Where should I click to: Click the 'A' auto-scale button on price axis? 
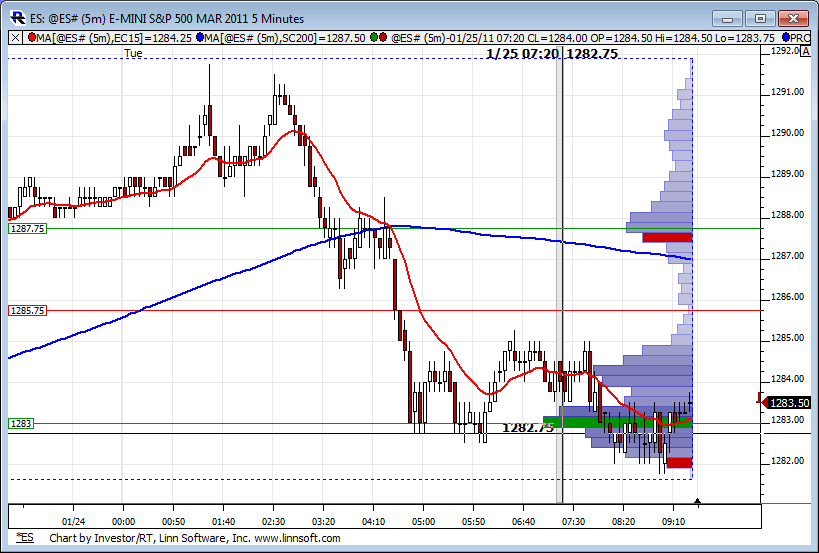click(805, 51)
